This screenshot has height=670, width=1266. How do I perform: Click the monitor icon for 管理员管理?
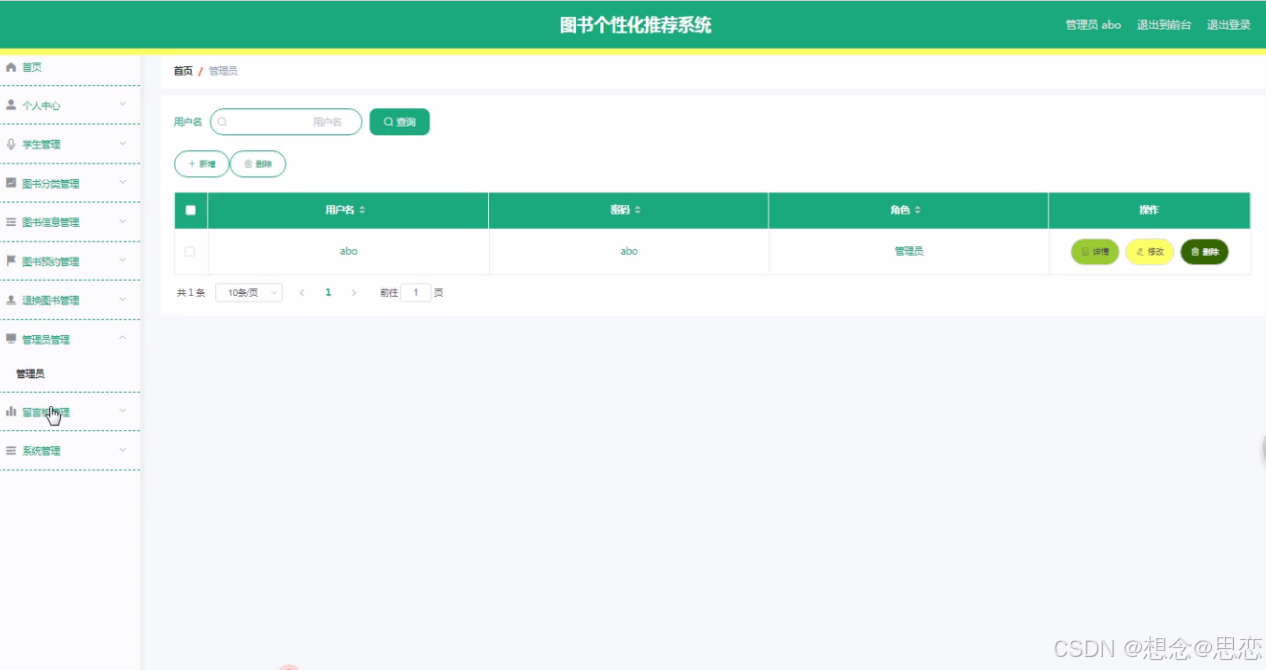[11, 339]
